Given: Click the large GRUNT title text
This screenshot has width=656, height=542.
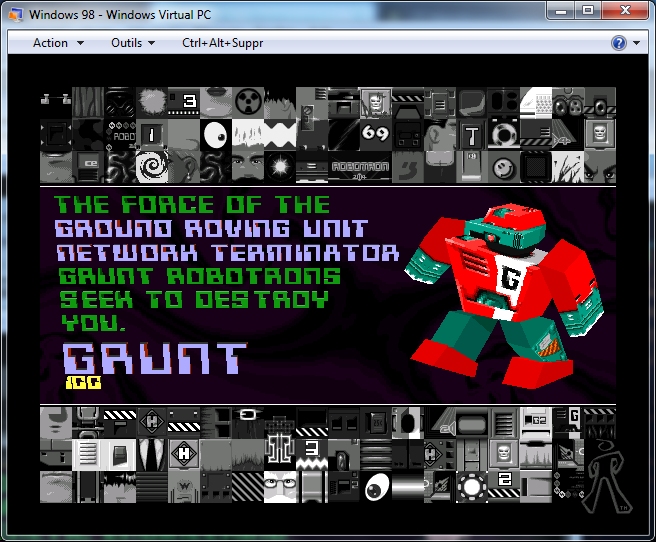Looking at the screenshot, I should coord(154,358).
